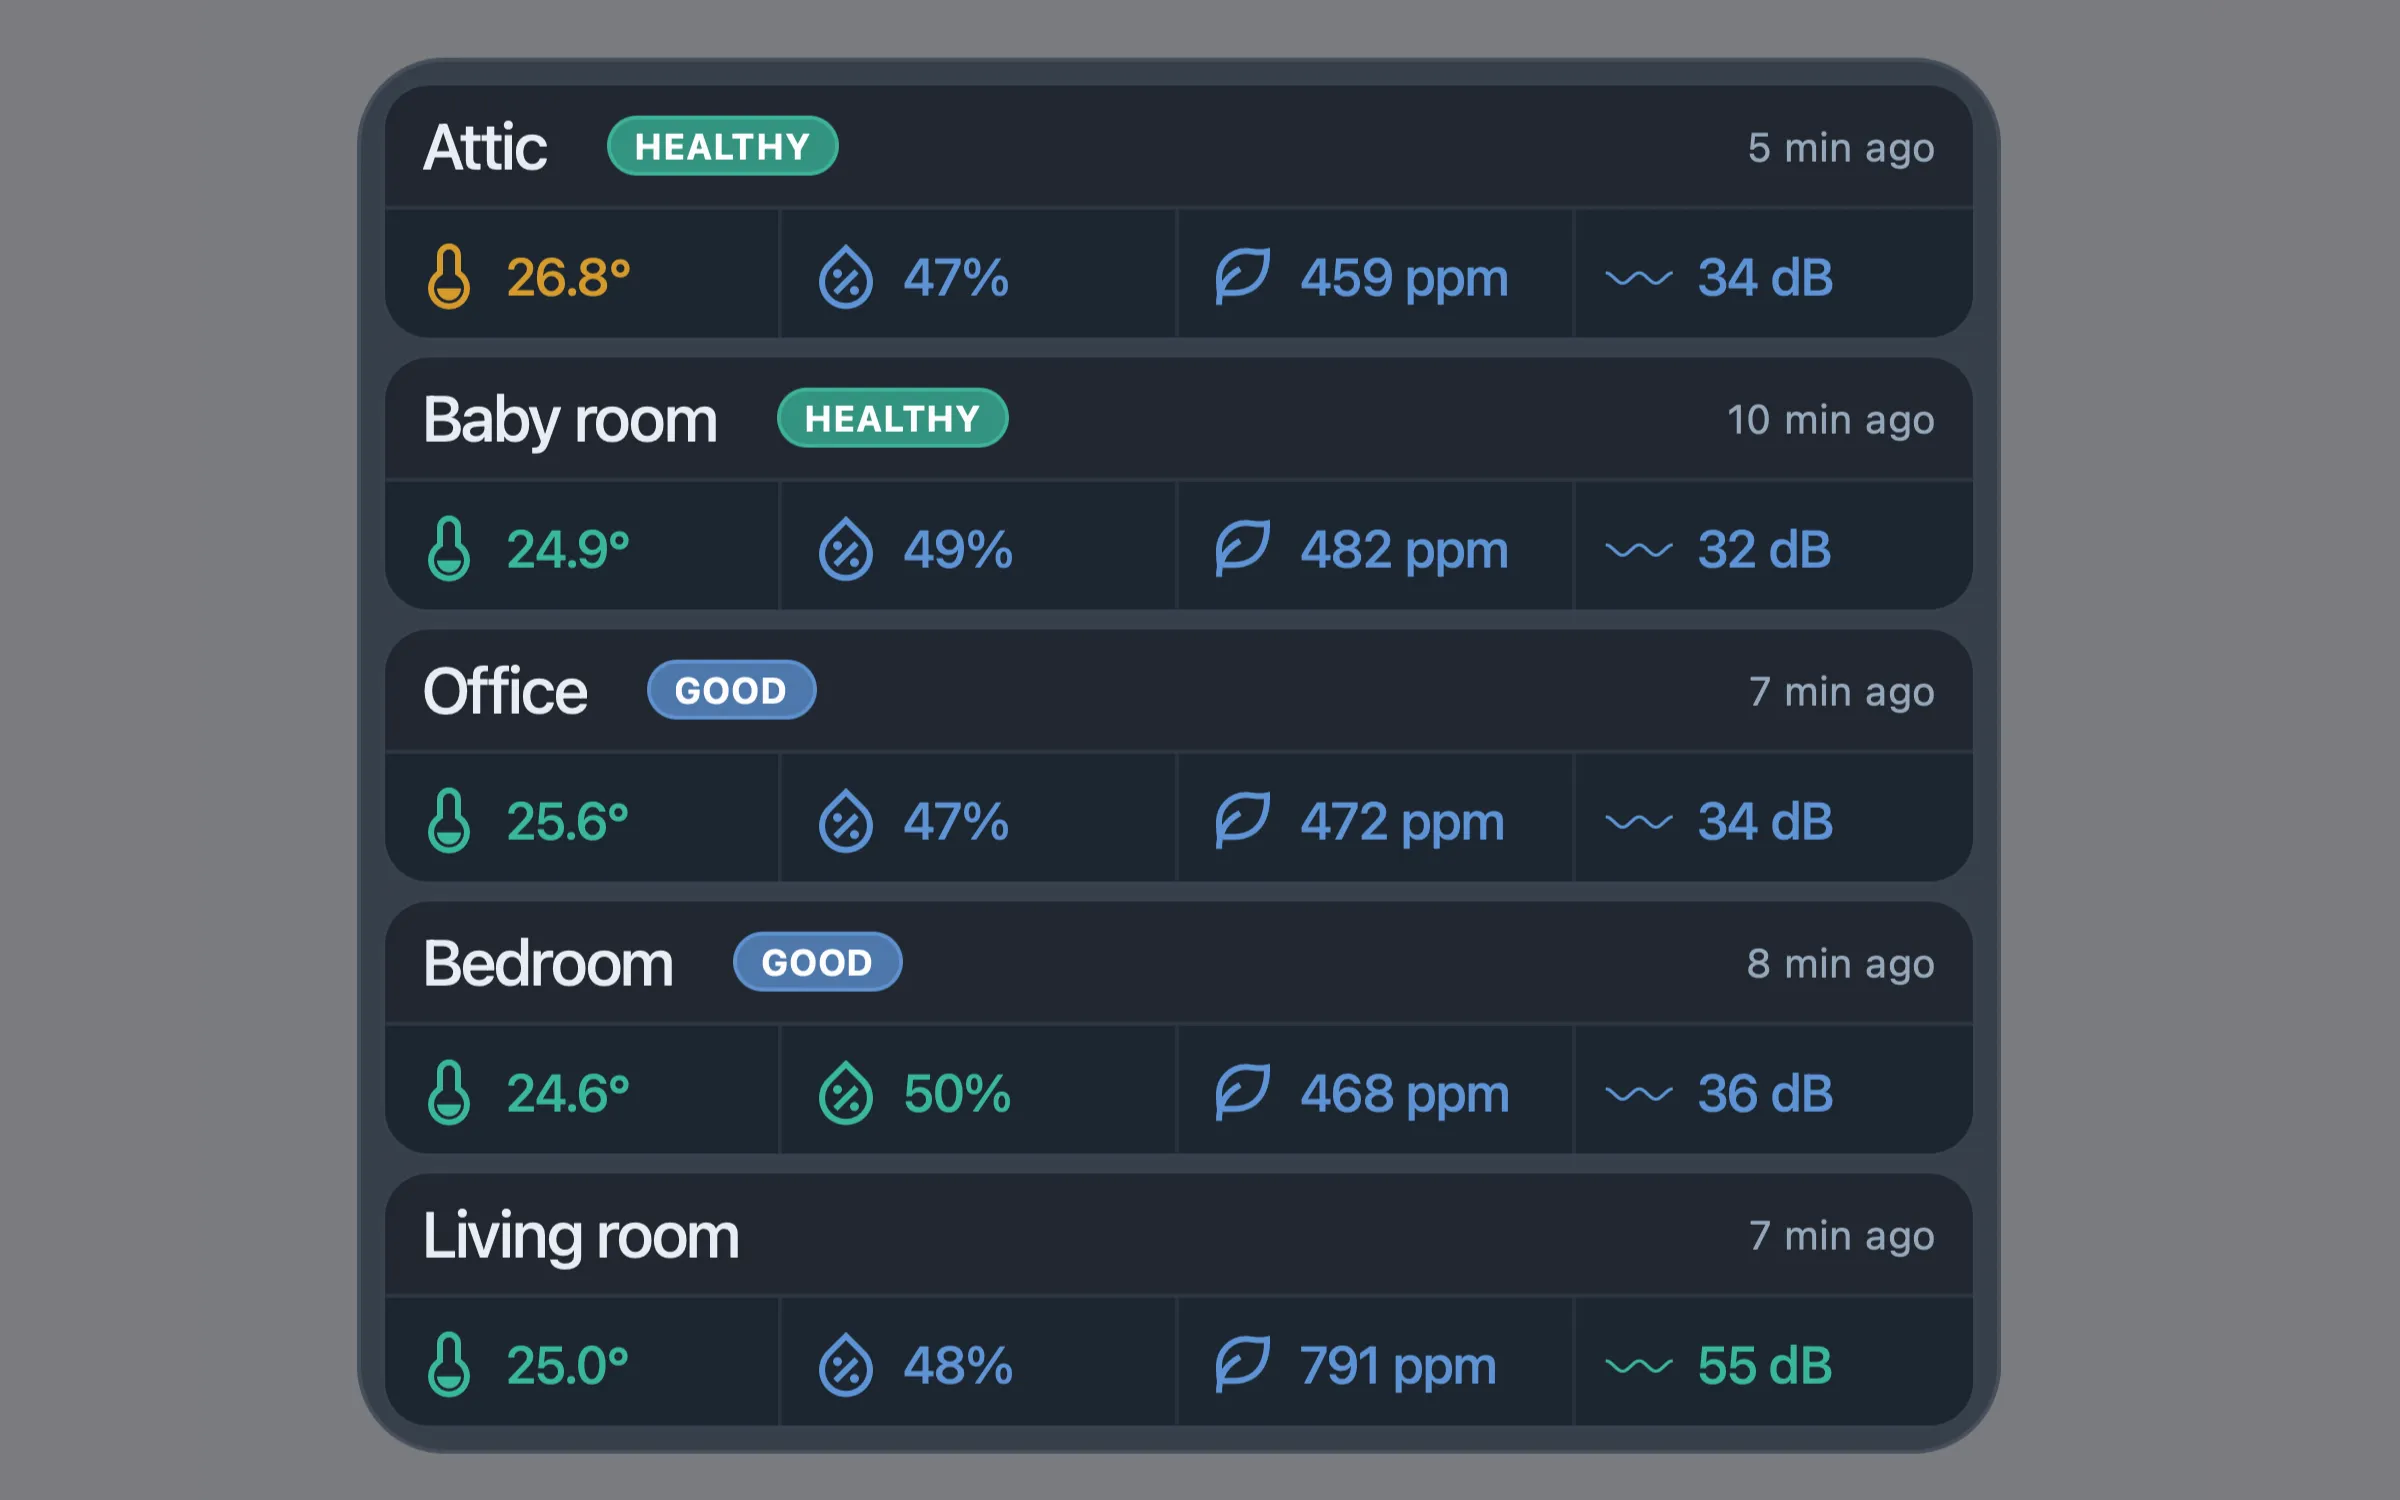2400x1500 pixels.
Task: Click the Office 34 dB noise value
Action: pyautogui.click(x=1765, y=822)
